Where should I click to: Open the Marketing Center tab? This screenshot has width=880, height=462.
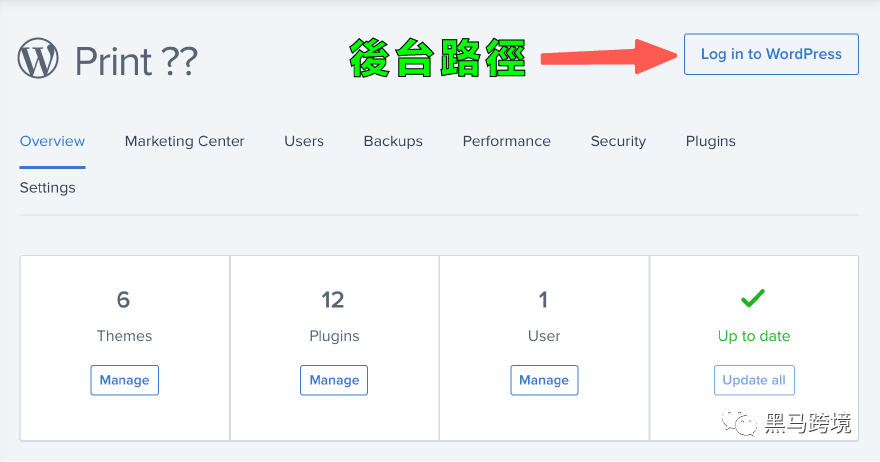pos(185,141)
